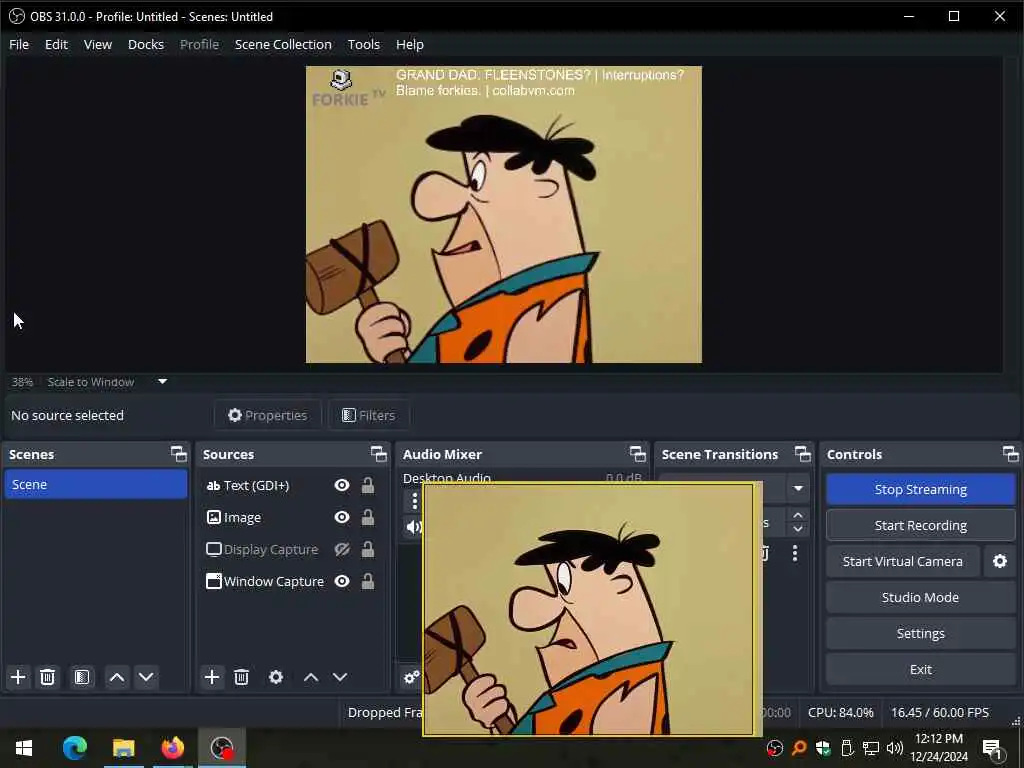Click Start Recording button

pos(920,525)
